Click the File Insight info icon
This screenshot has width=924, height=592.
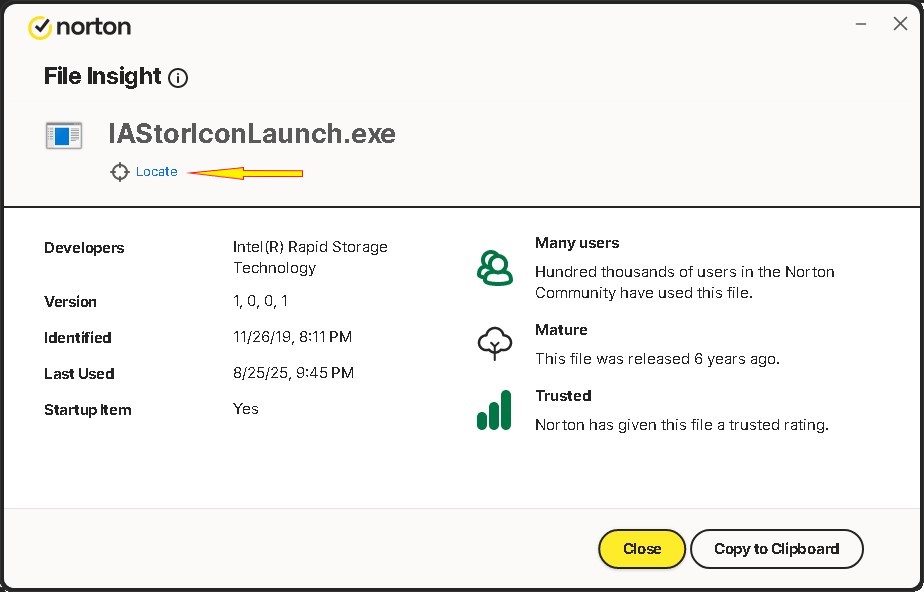tap(178, 78)
